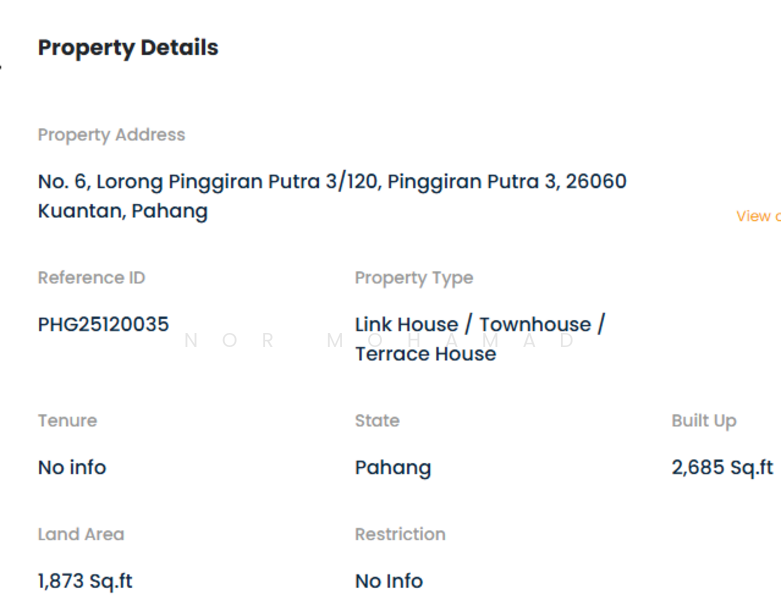Image resolution: width=781 pixels, height=600 pixels.
Task: Click the Land Area label
Action: click(81, 535)
